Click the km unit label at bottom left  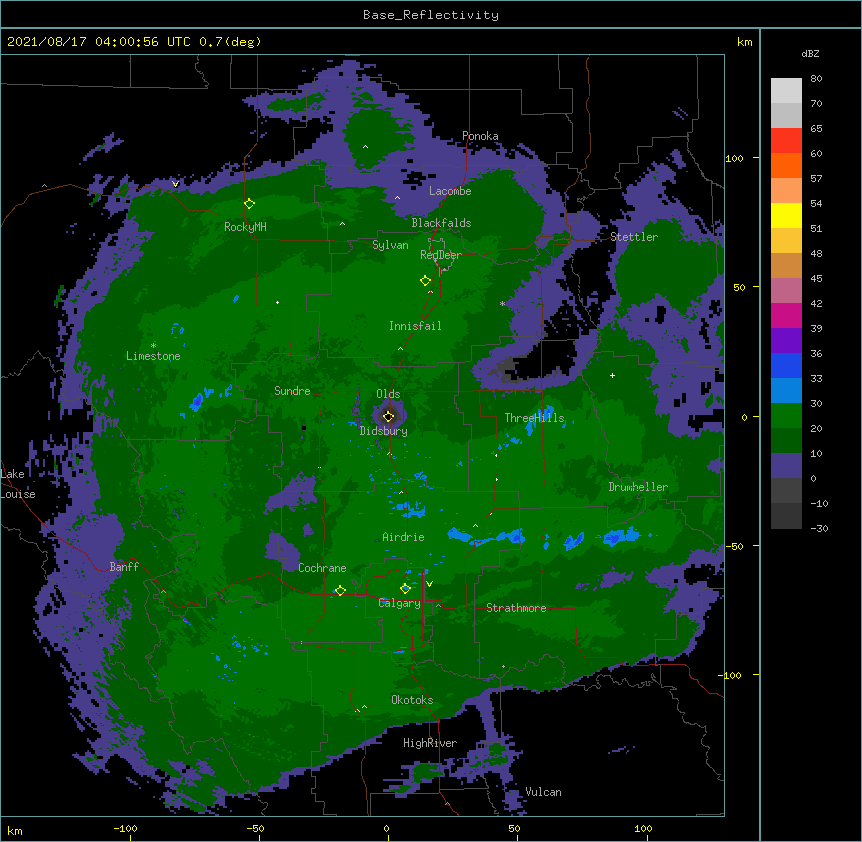[x=14, y=830]
